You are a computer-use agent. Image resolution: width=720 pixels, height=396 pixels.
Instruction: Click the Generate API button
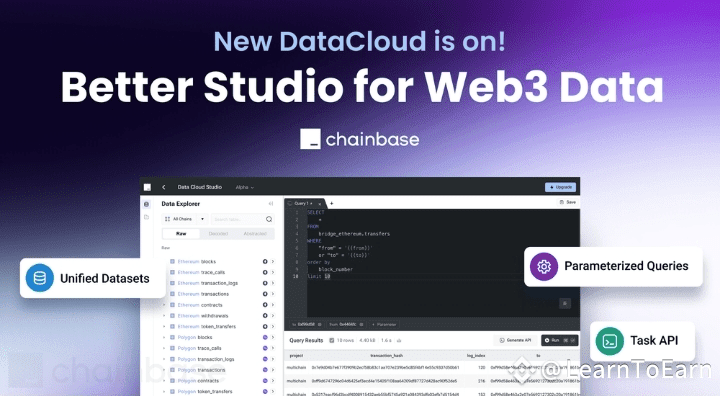pos(515,340)
